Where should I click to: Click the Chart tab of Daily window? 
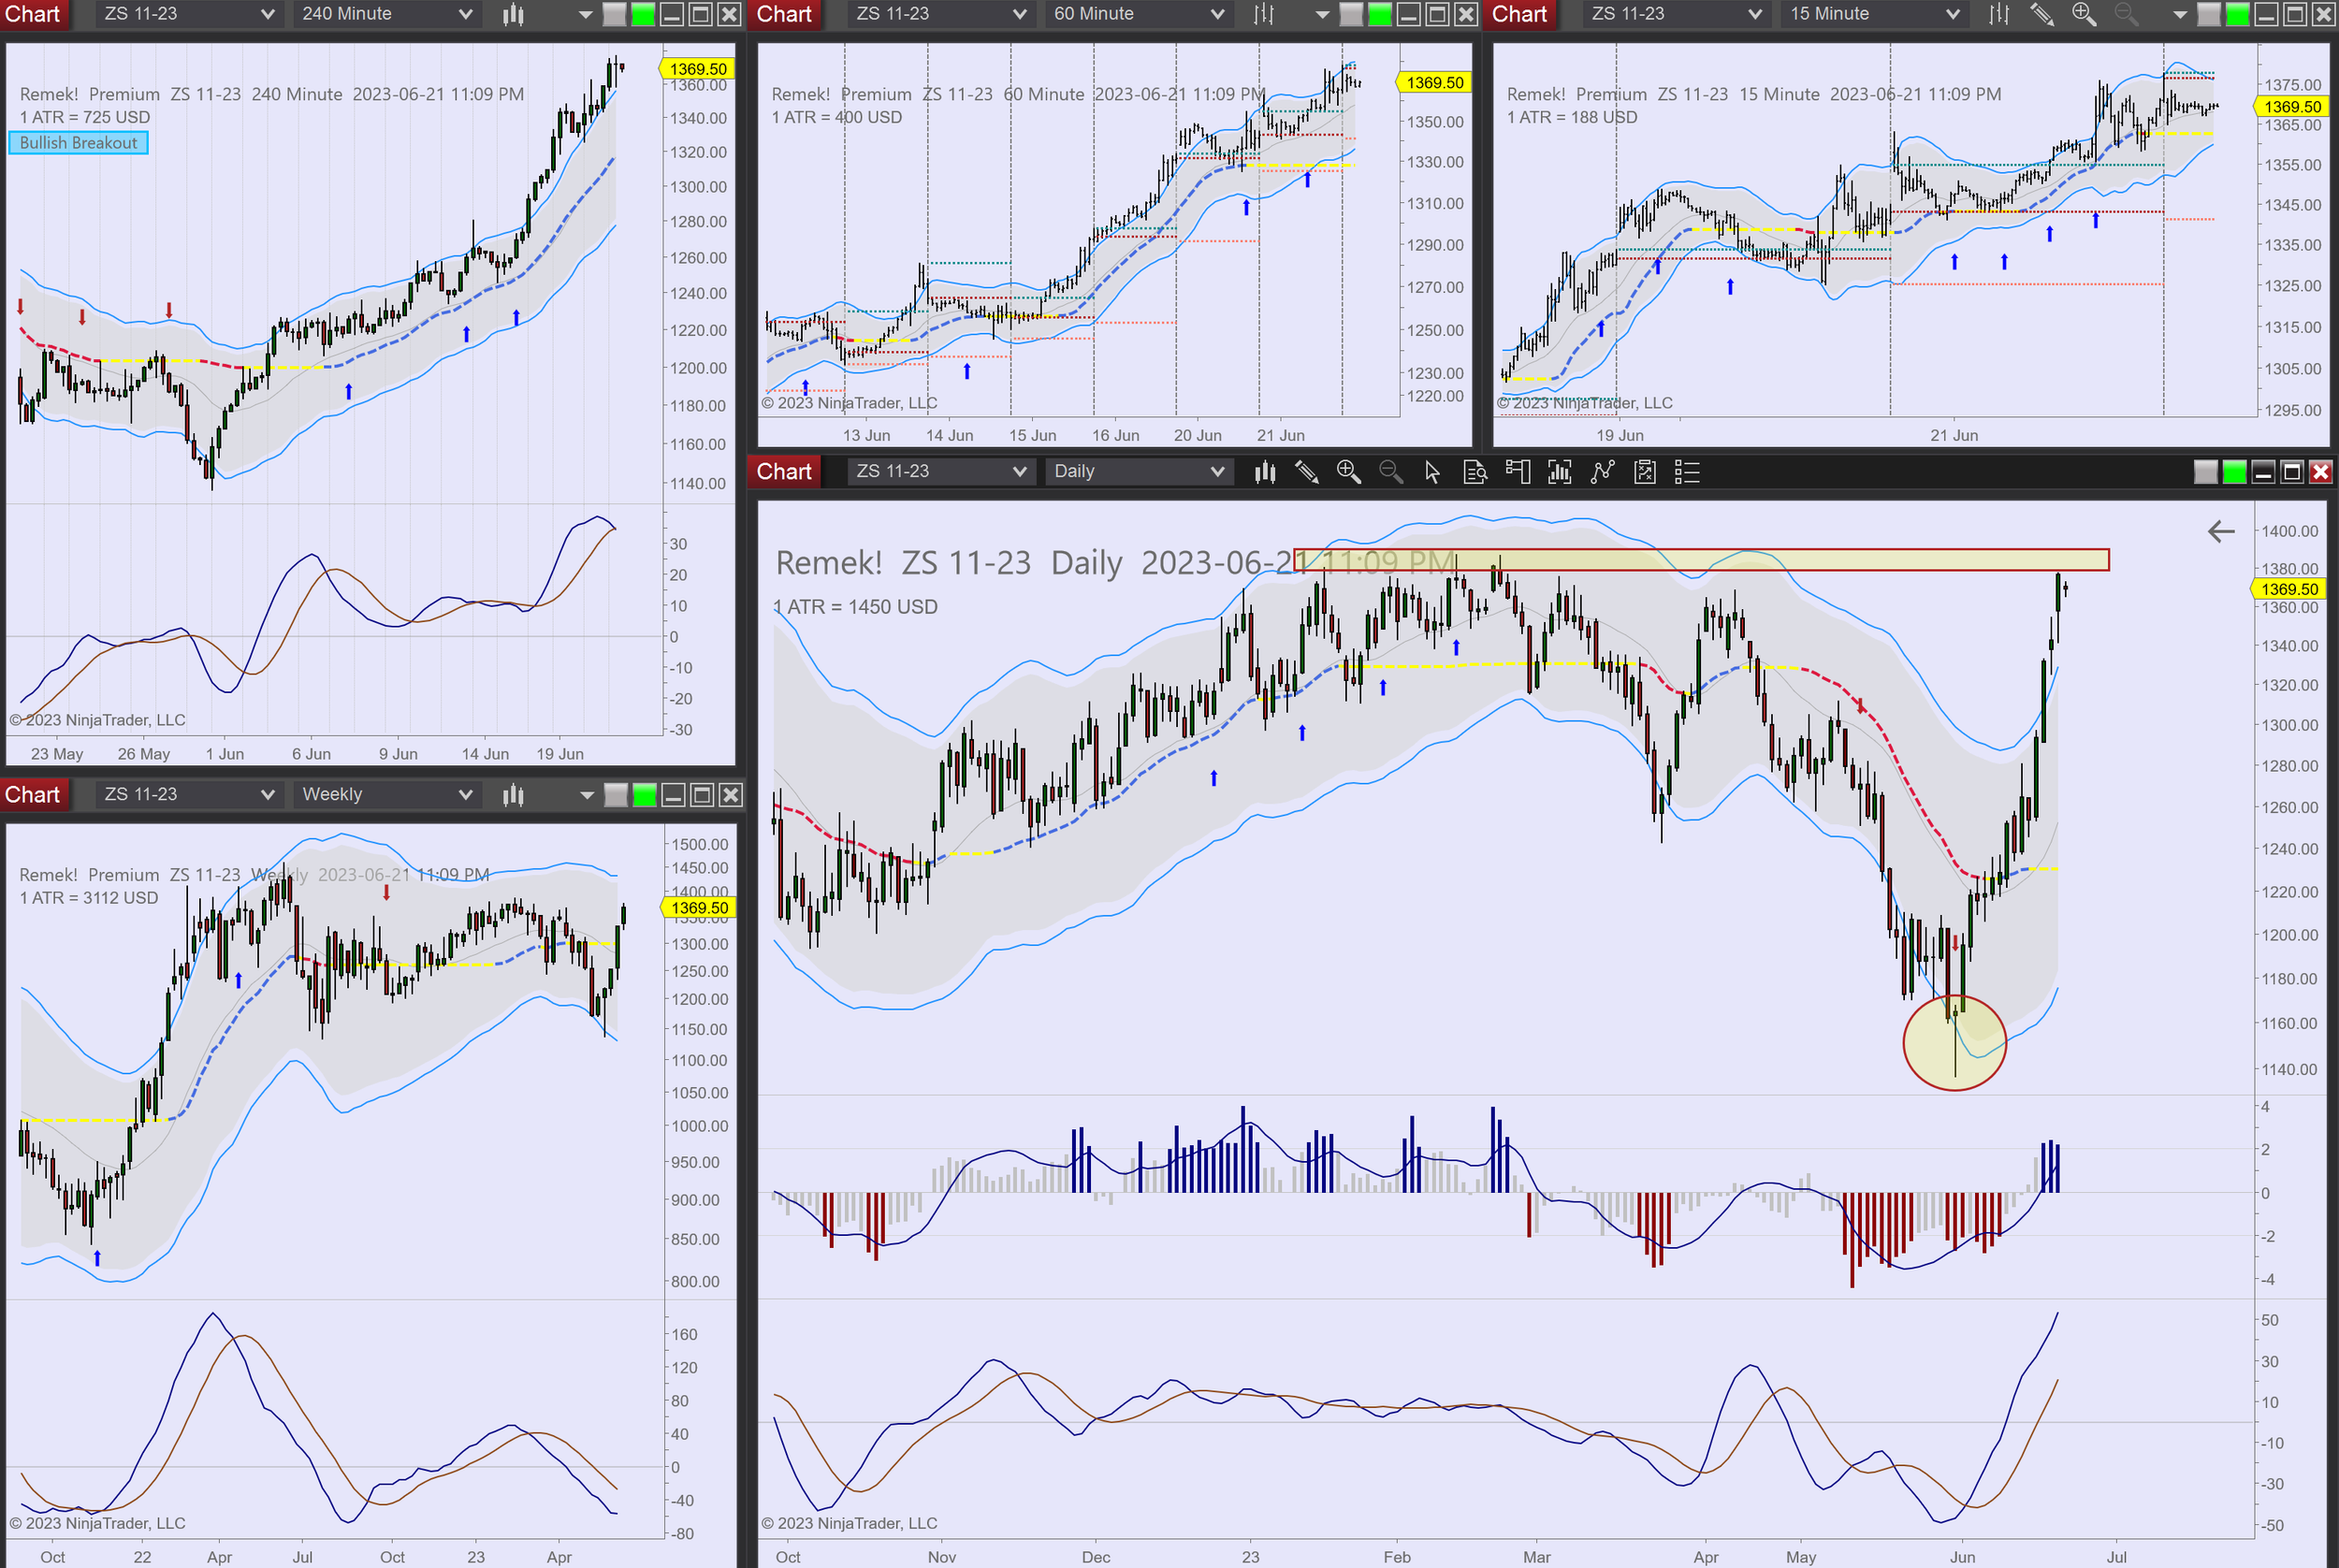784,472
